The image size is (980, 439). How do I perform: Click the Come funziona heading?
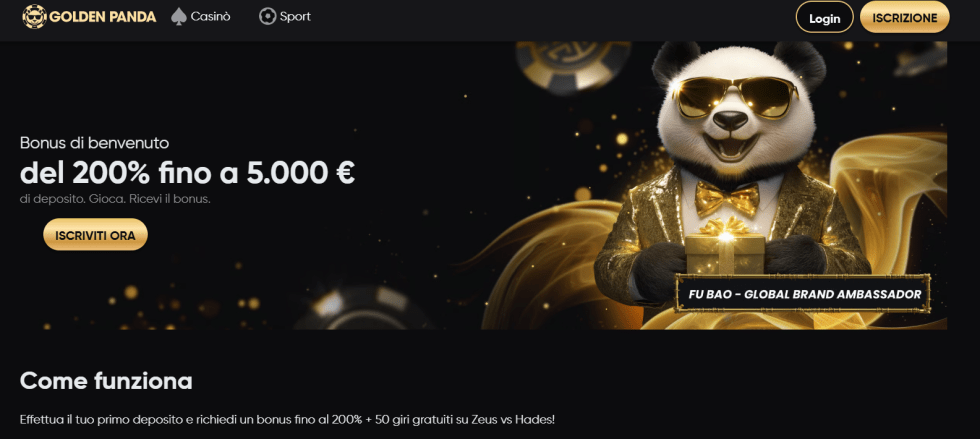[x=106, y=380]
